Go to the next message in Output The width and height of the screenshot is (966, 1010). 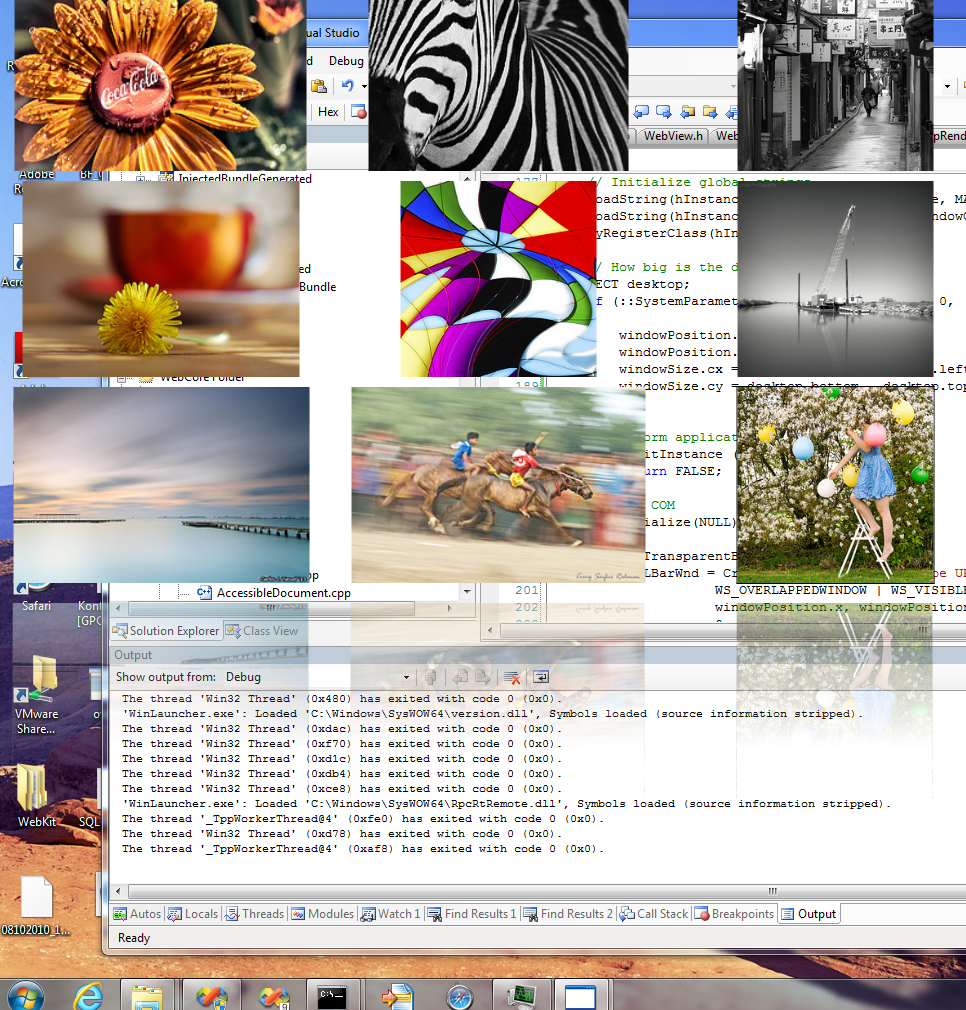[x=482, y=677]
